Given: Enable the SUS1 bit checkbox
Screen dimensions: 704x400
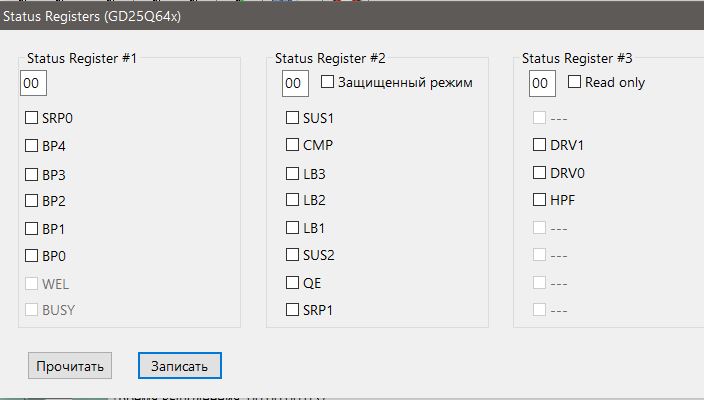Looking at the screenshot, I should click(x=293, y=118).
